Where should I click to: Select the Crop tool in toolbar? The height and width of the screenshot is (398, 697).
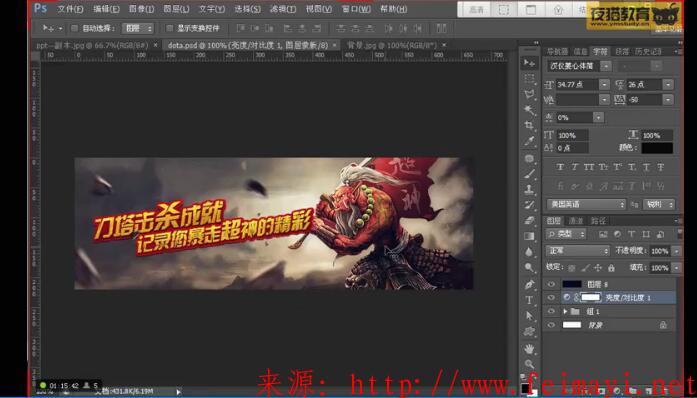(x=529, y=125)
